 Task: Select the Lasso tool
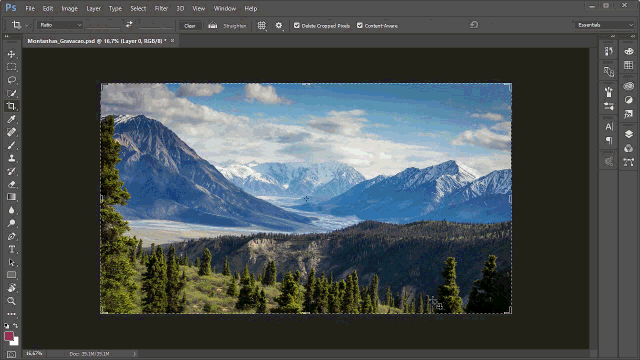click(x=11, y=80)
